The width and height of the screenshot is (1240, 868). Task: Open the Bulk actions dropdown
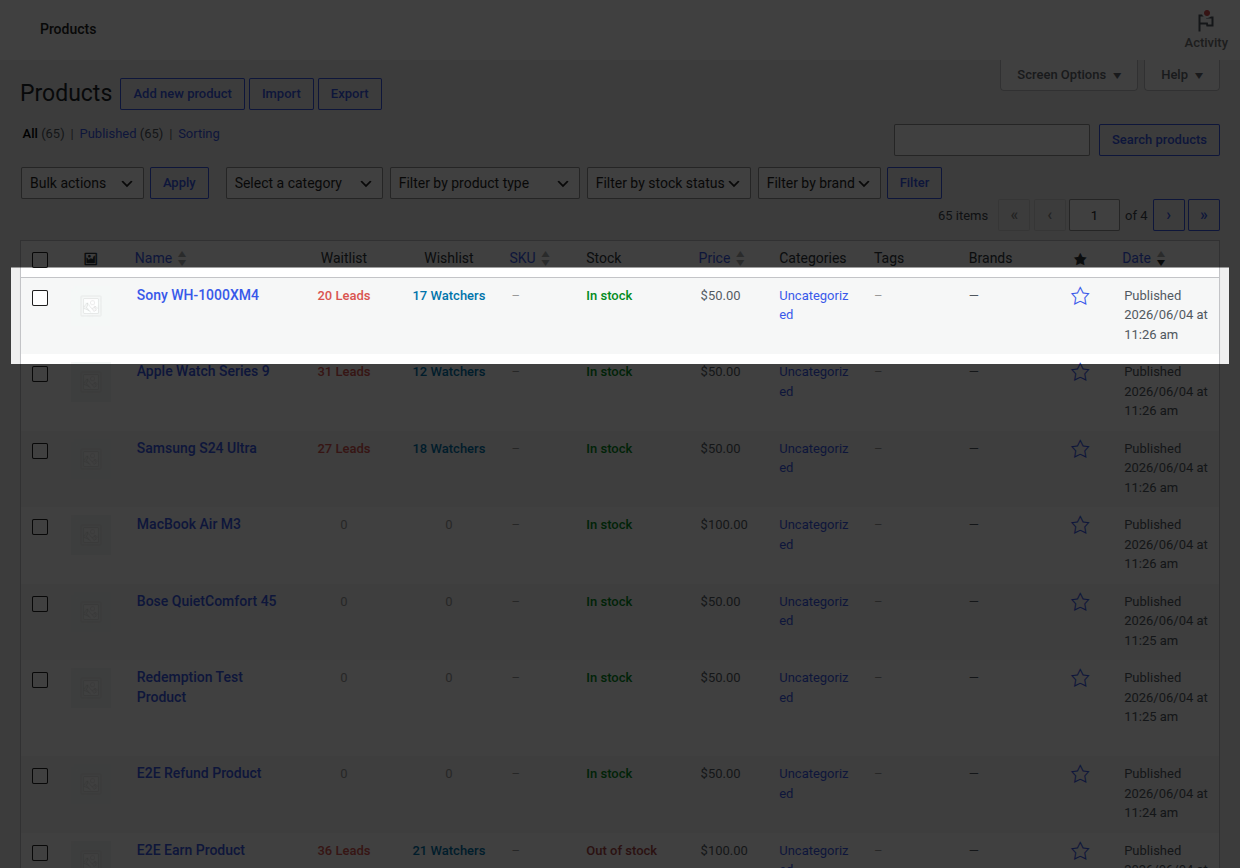coord(81,183)
